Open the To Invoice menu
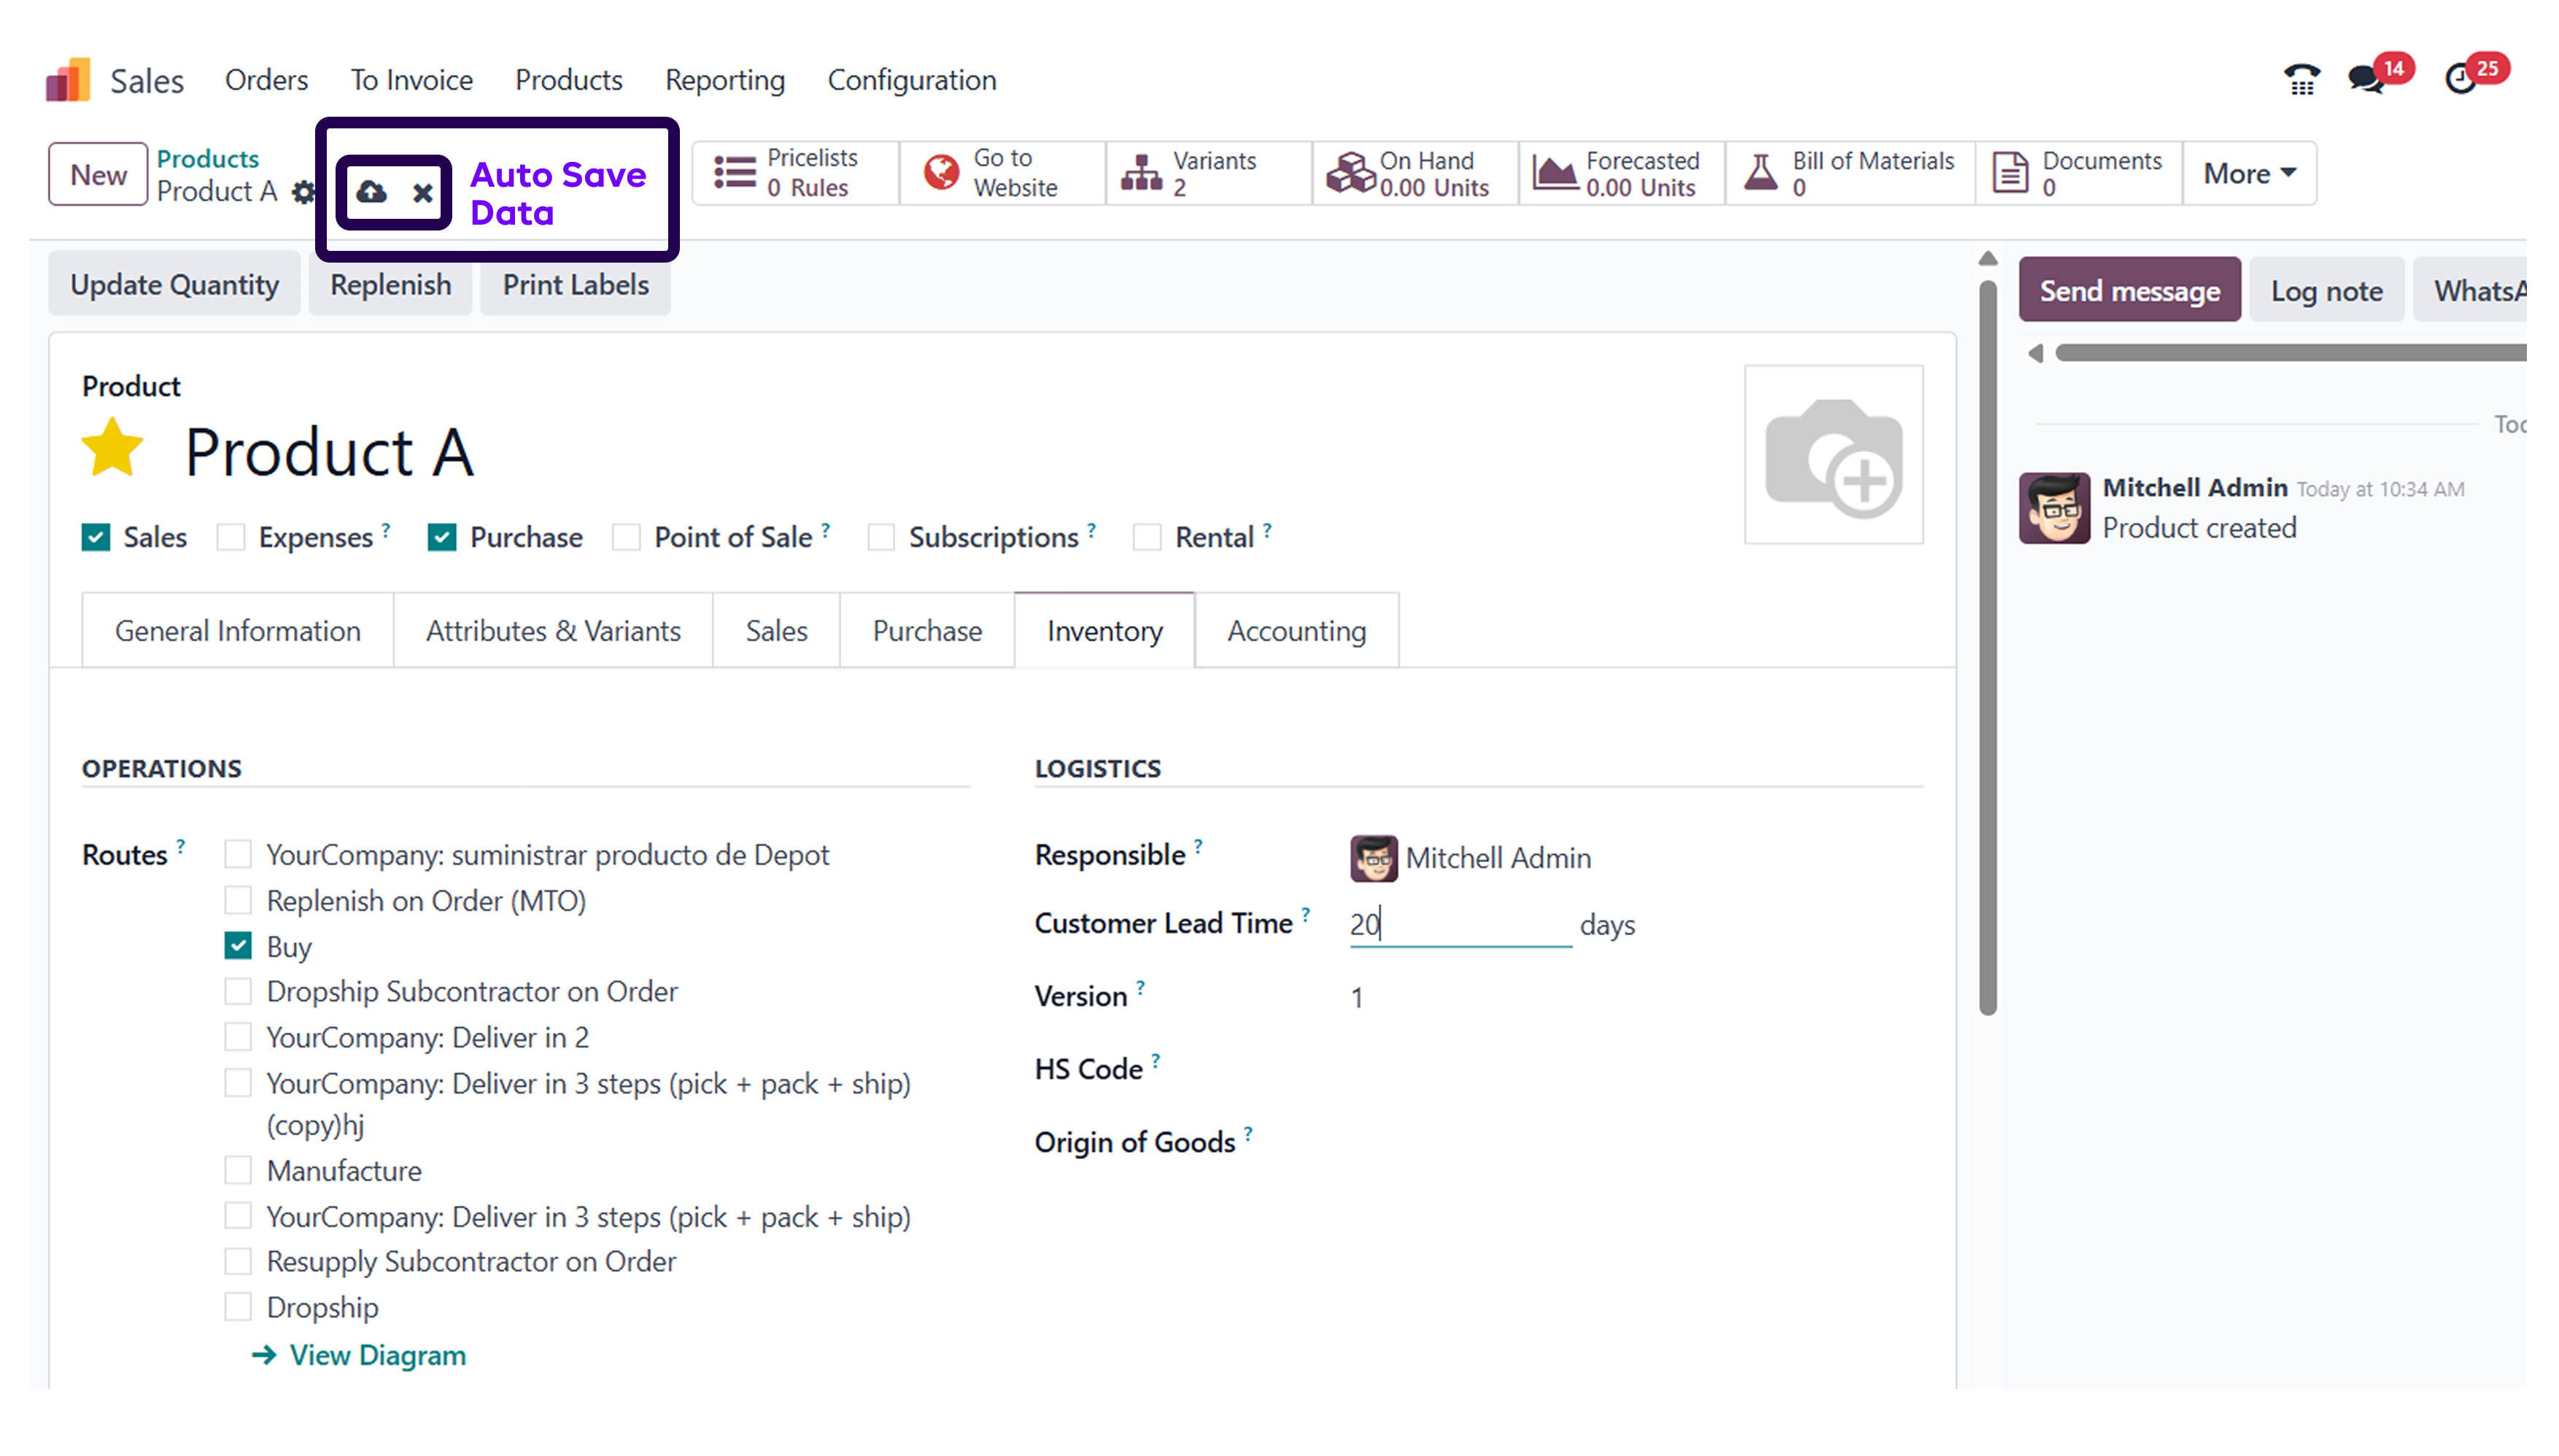This screenshot has height=1456, width=2559. click(411, 80)
